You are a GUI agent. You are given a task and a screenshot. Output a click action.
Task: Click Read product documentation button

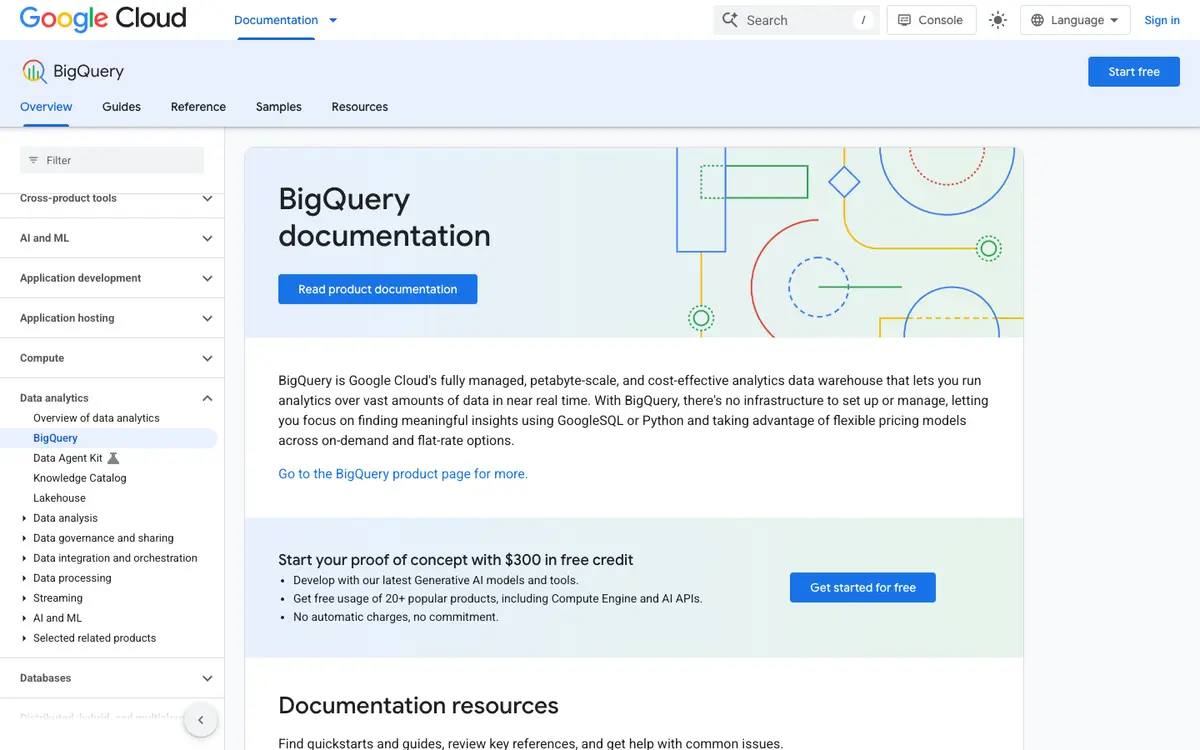[x=377, y=289]
